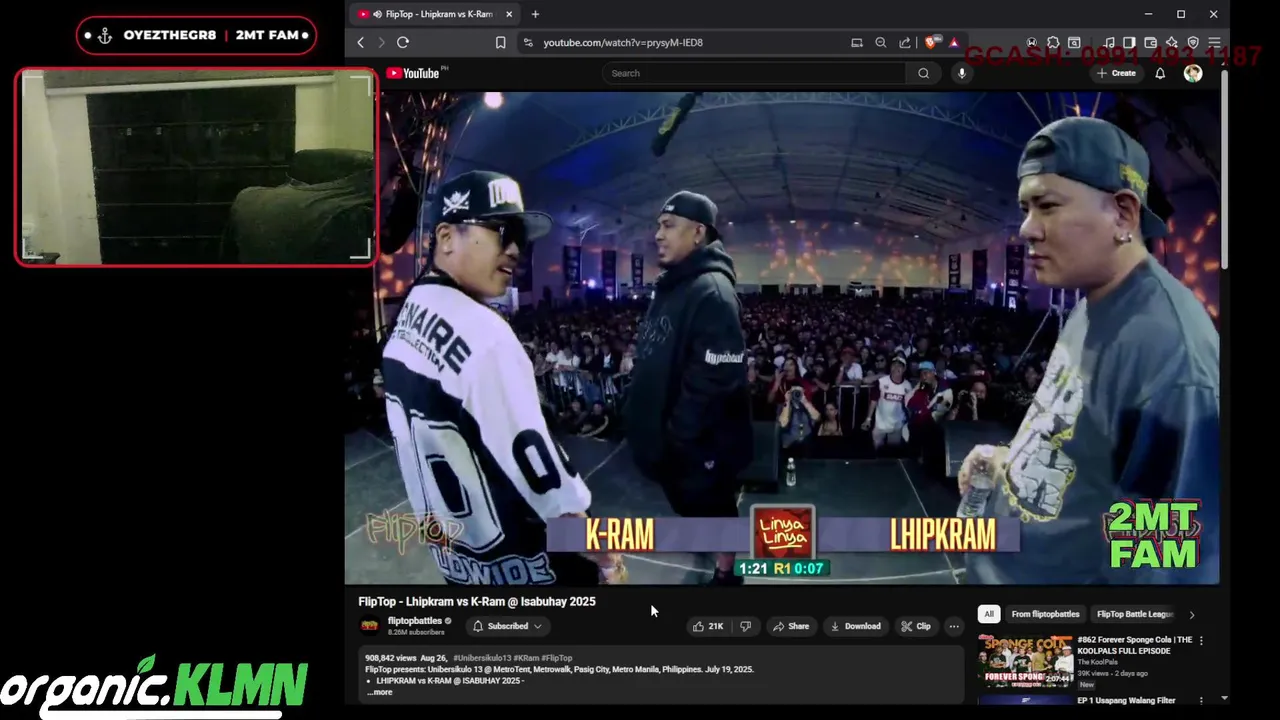1280x720 pixels.
Task: Click the YouTube search field
Action: 755,73
